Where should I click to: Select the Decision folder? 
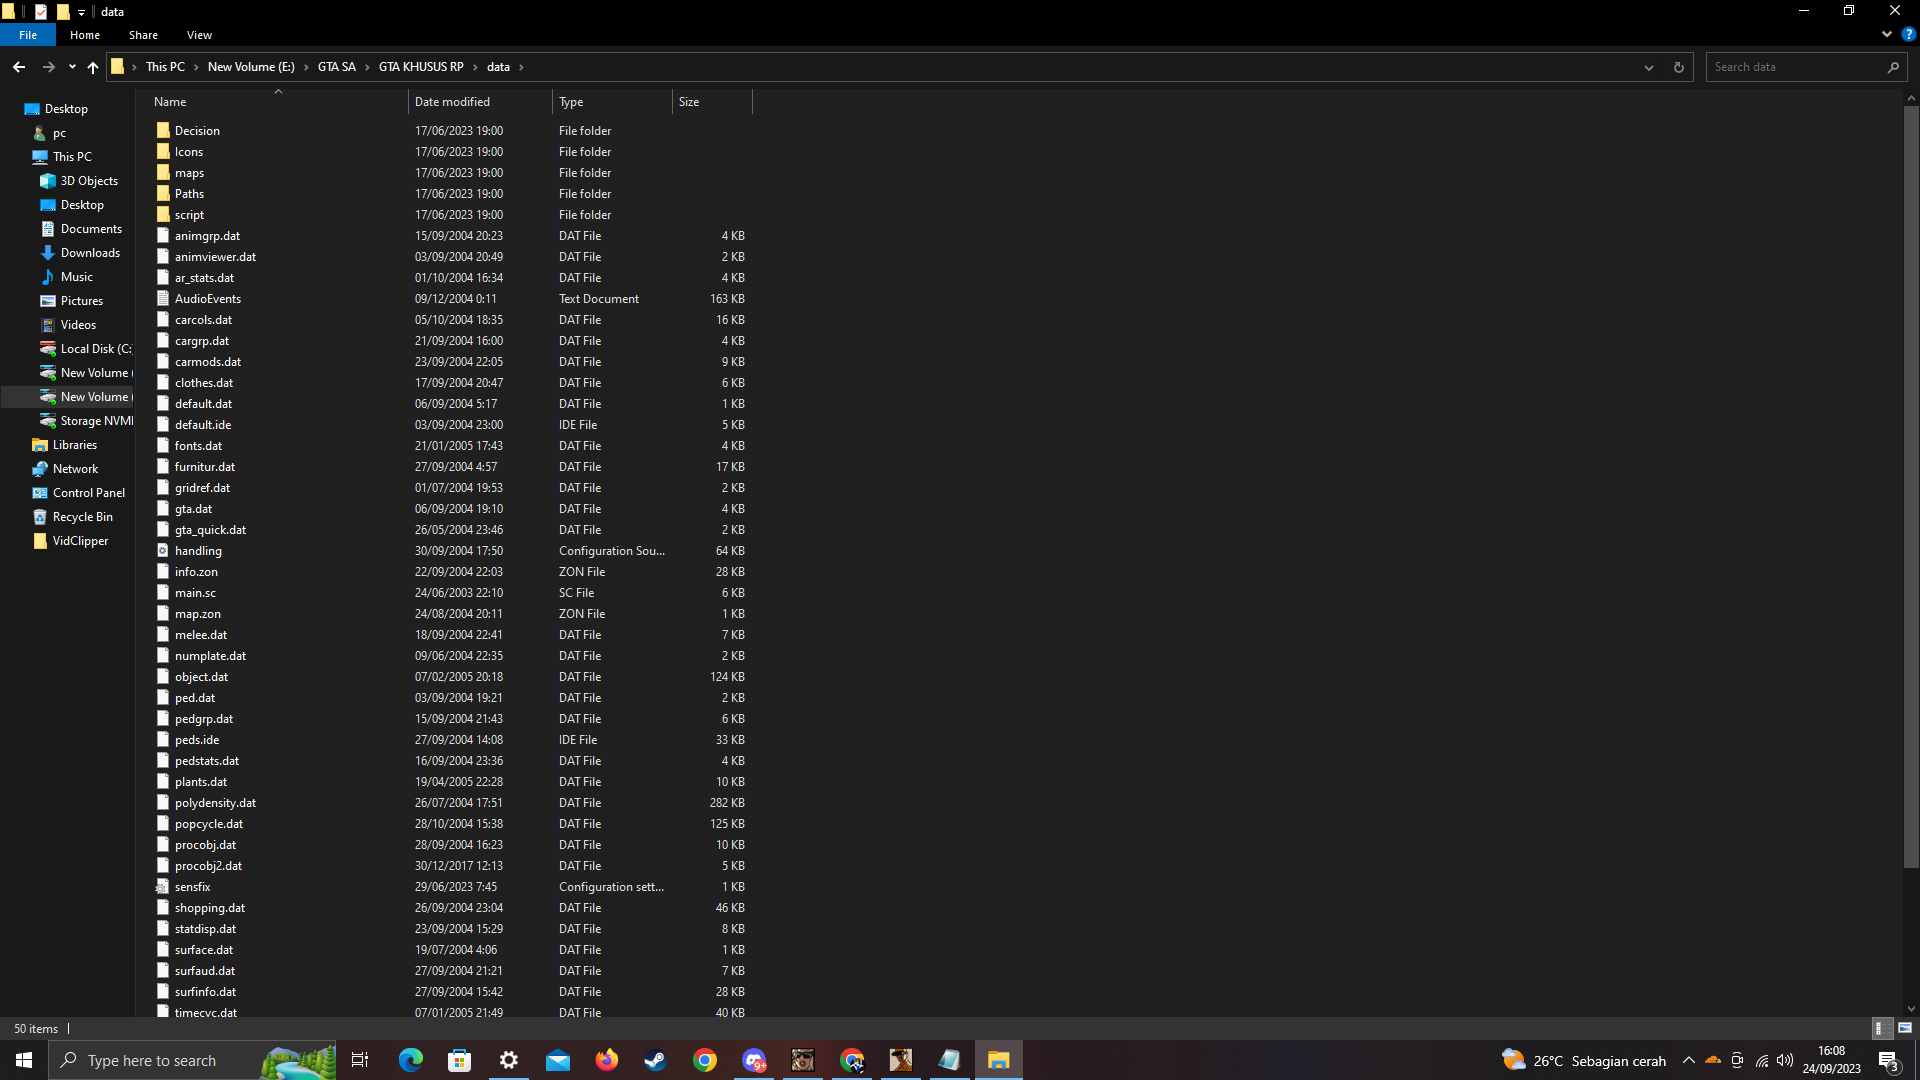[197, 131]
